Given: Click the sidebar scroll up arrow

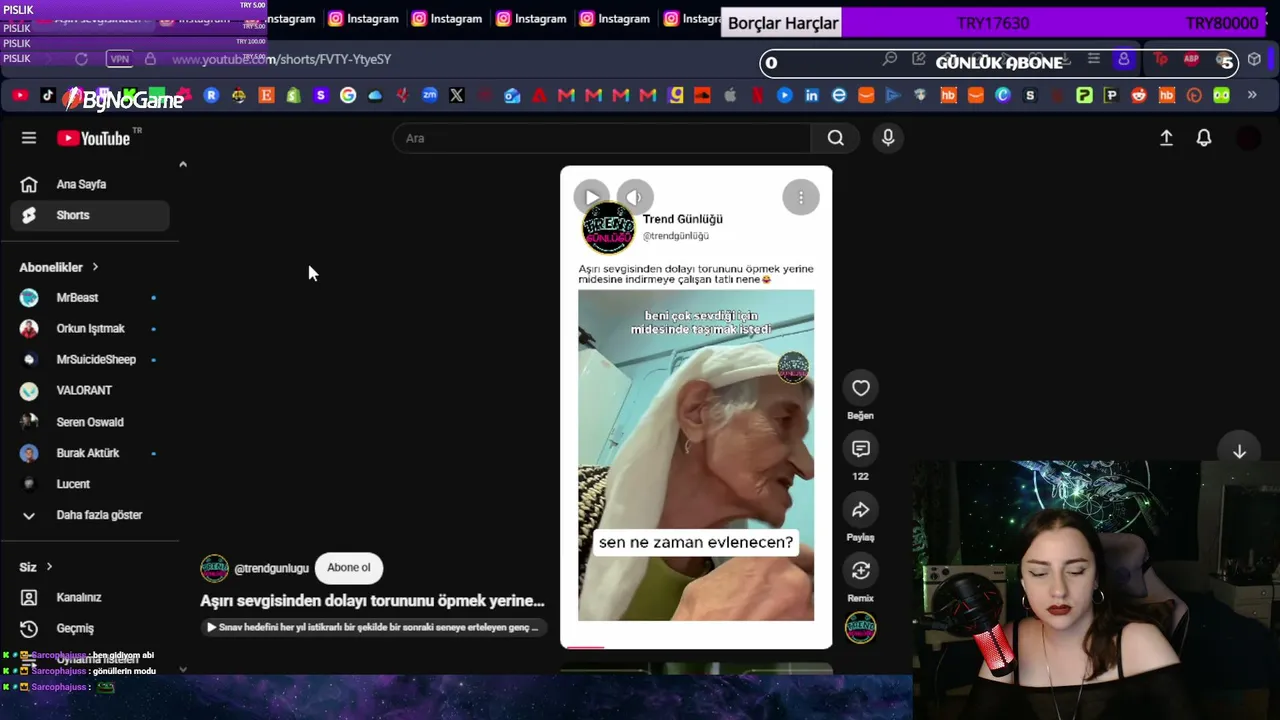Looking at the screenshot, I should tap(183, 164).
